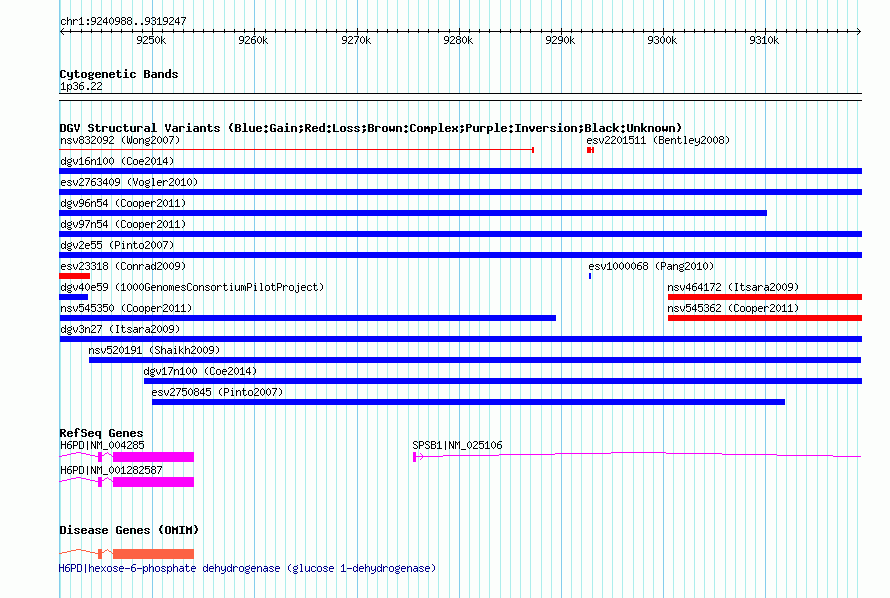Click the blue dgv96n54 gain bar
Screen dimensions: 890x598
[413, 213]
